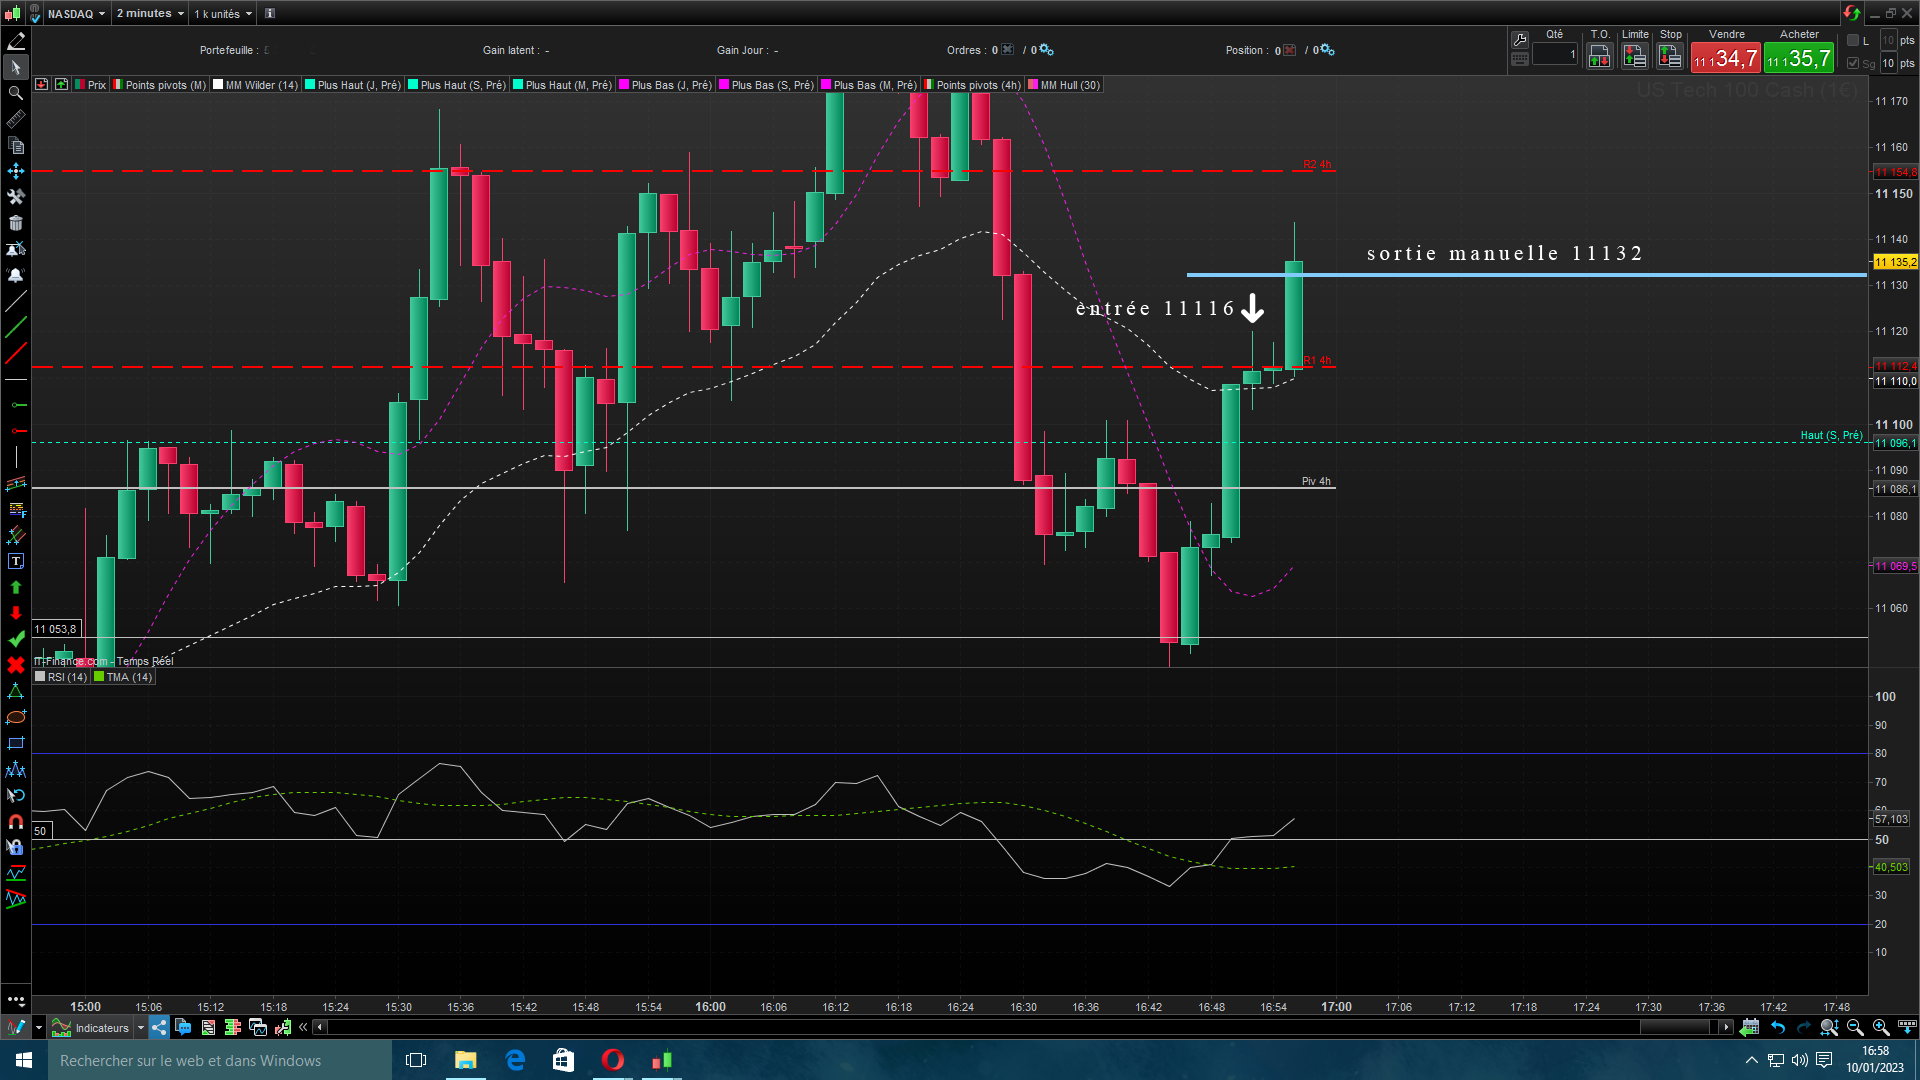Select the text T tool in the left toolbar

(x=16, y=562)
